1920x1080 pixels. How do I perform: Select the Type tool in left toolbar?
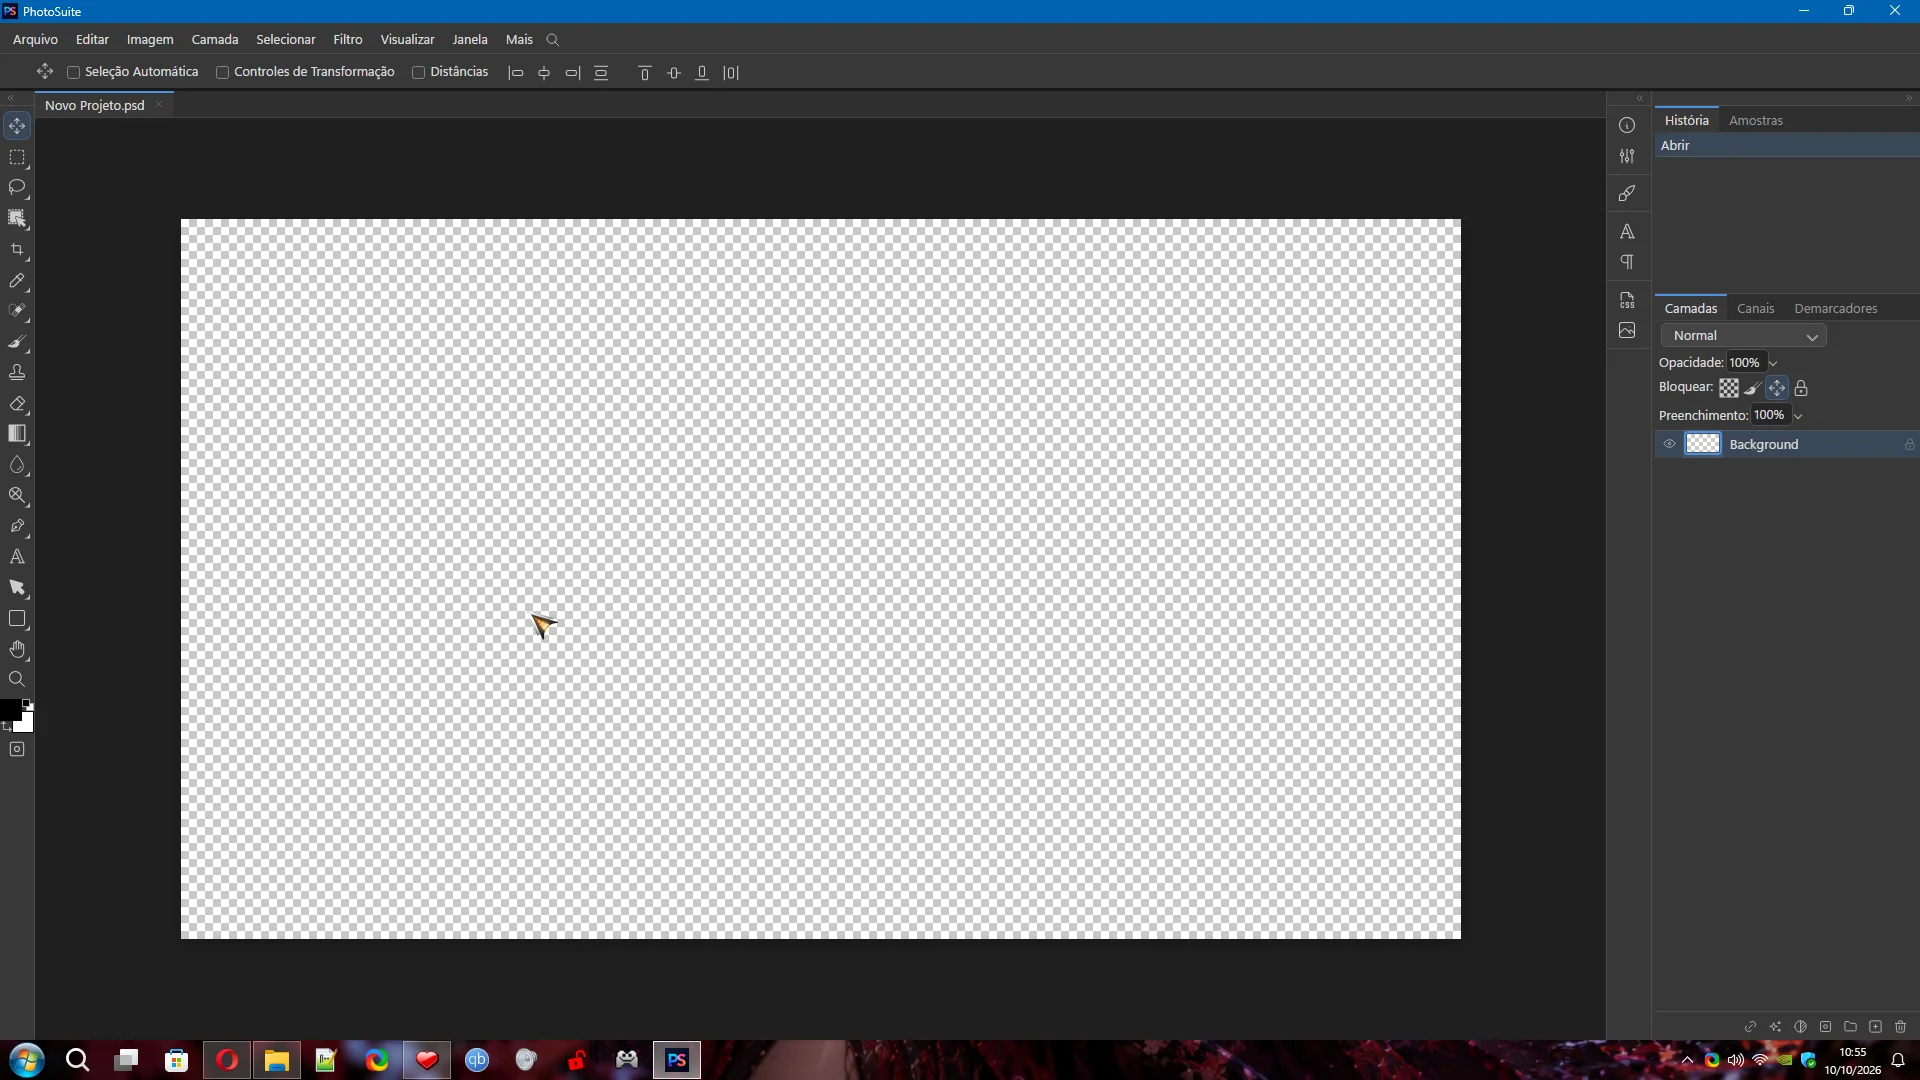[17, 557]
